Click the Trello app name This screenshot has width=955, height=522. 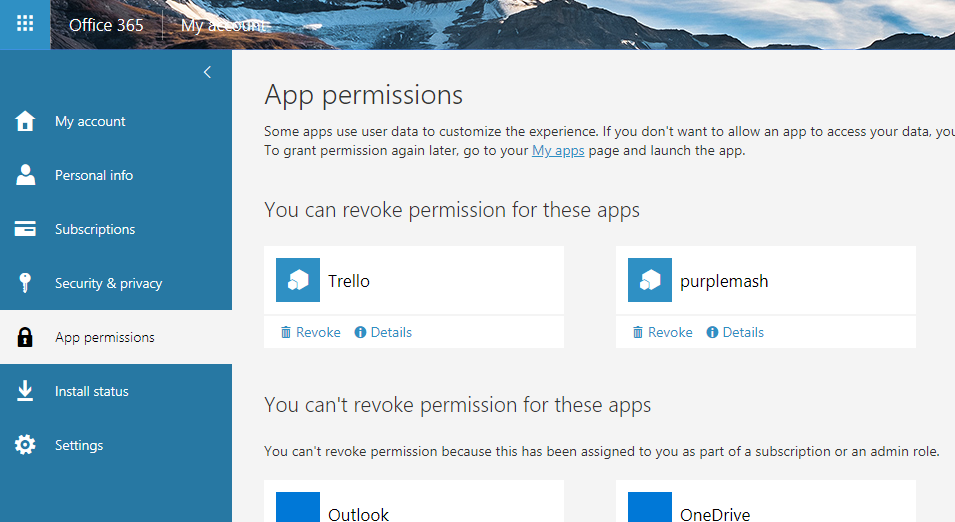(x=349, y=281)
